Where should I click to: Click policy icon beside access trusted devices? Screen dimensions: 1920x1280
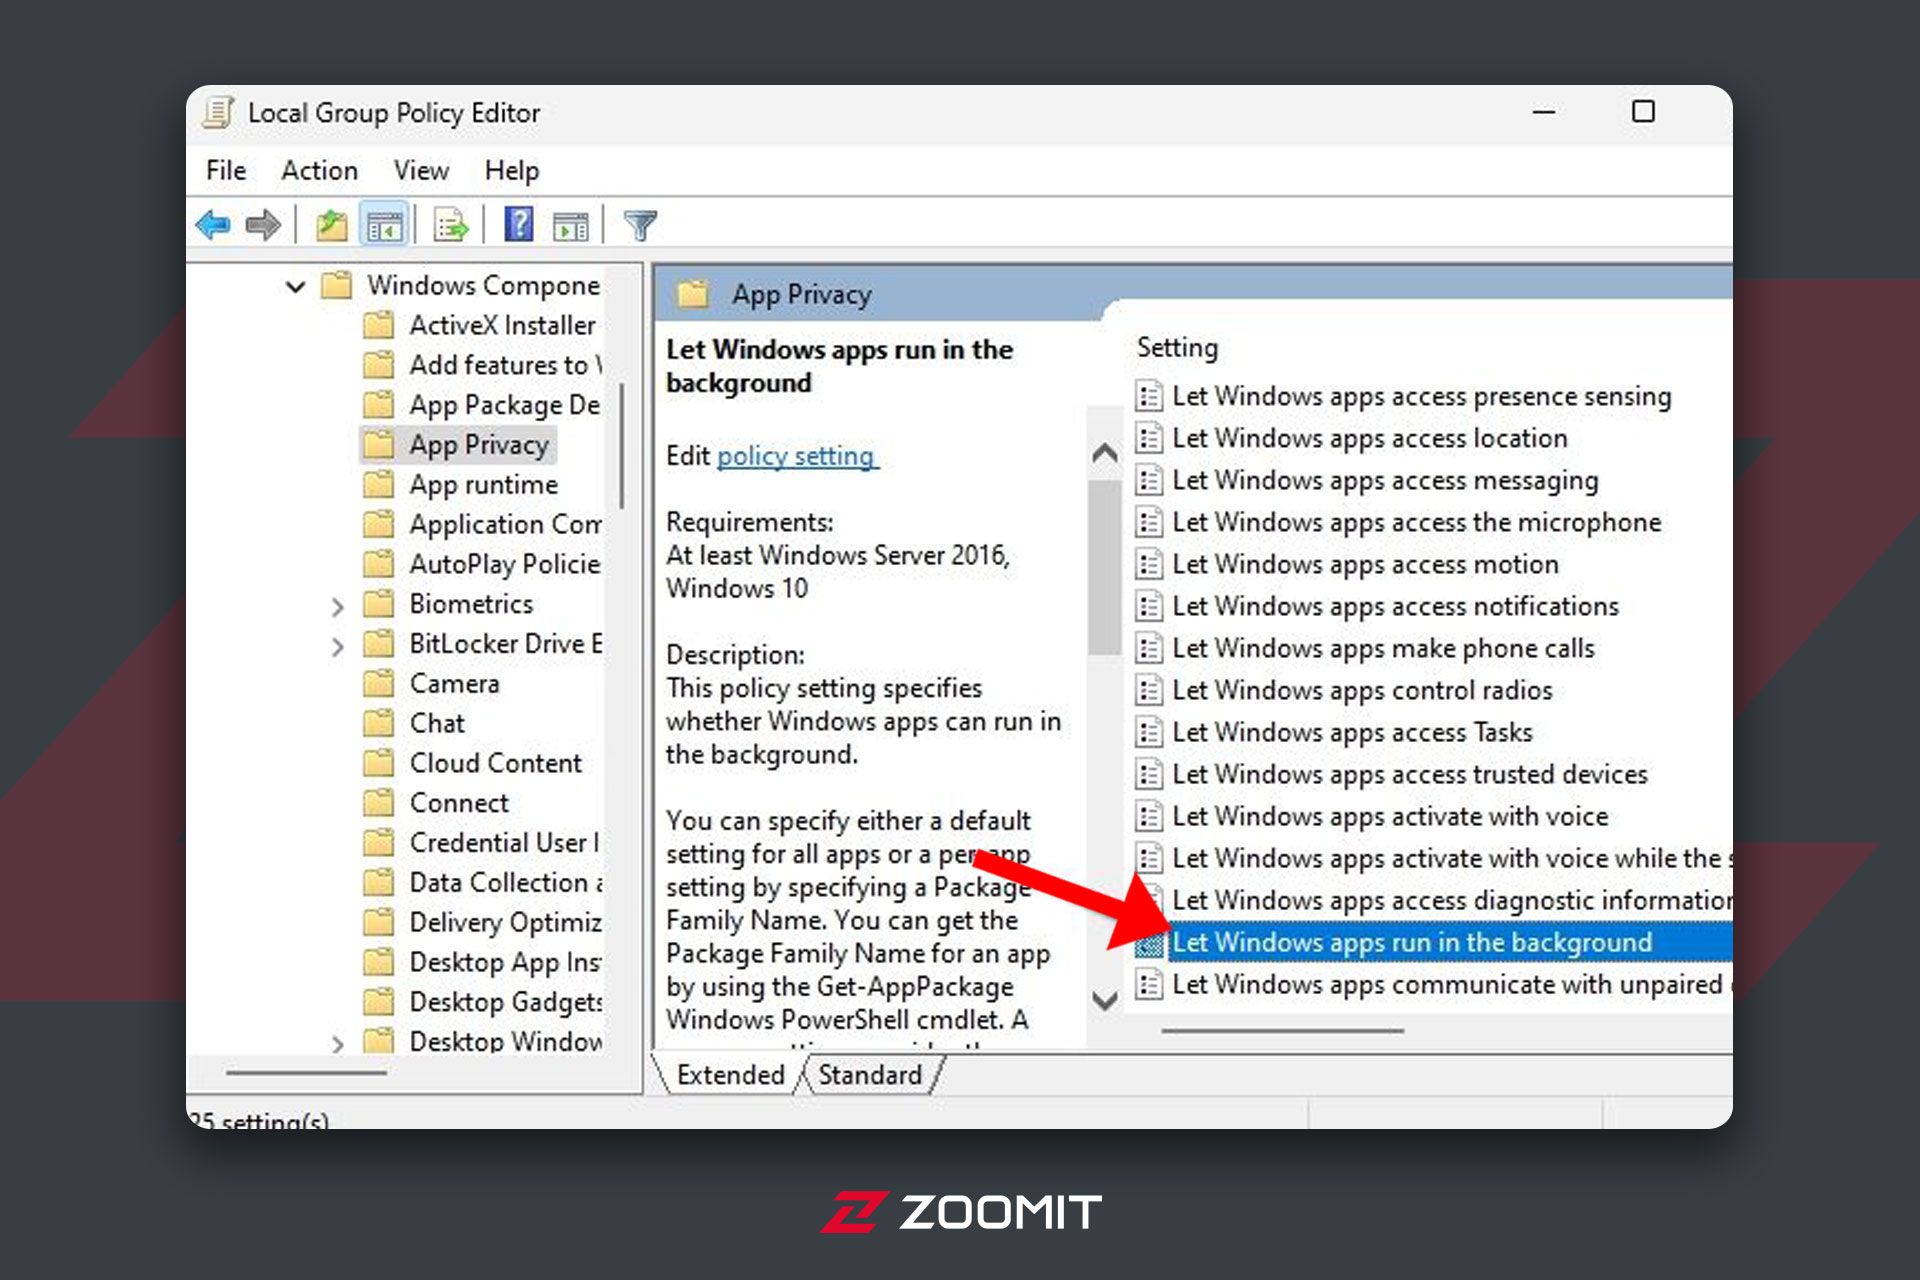pyautogui.click(x=1149, y=774)
